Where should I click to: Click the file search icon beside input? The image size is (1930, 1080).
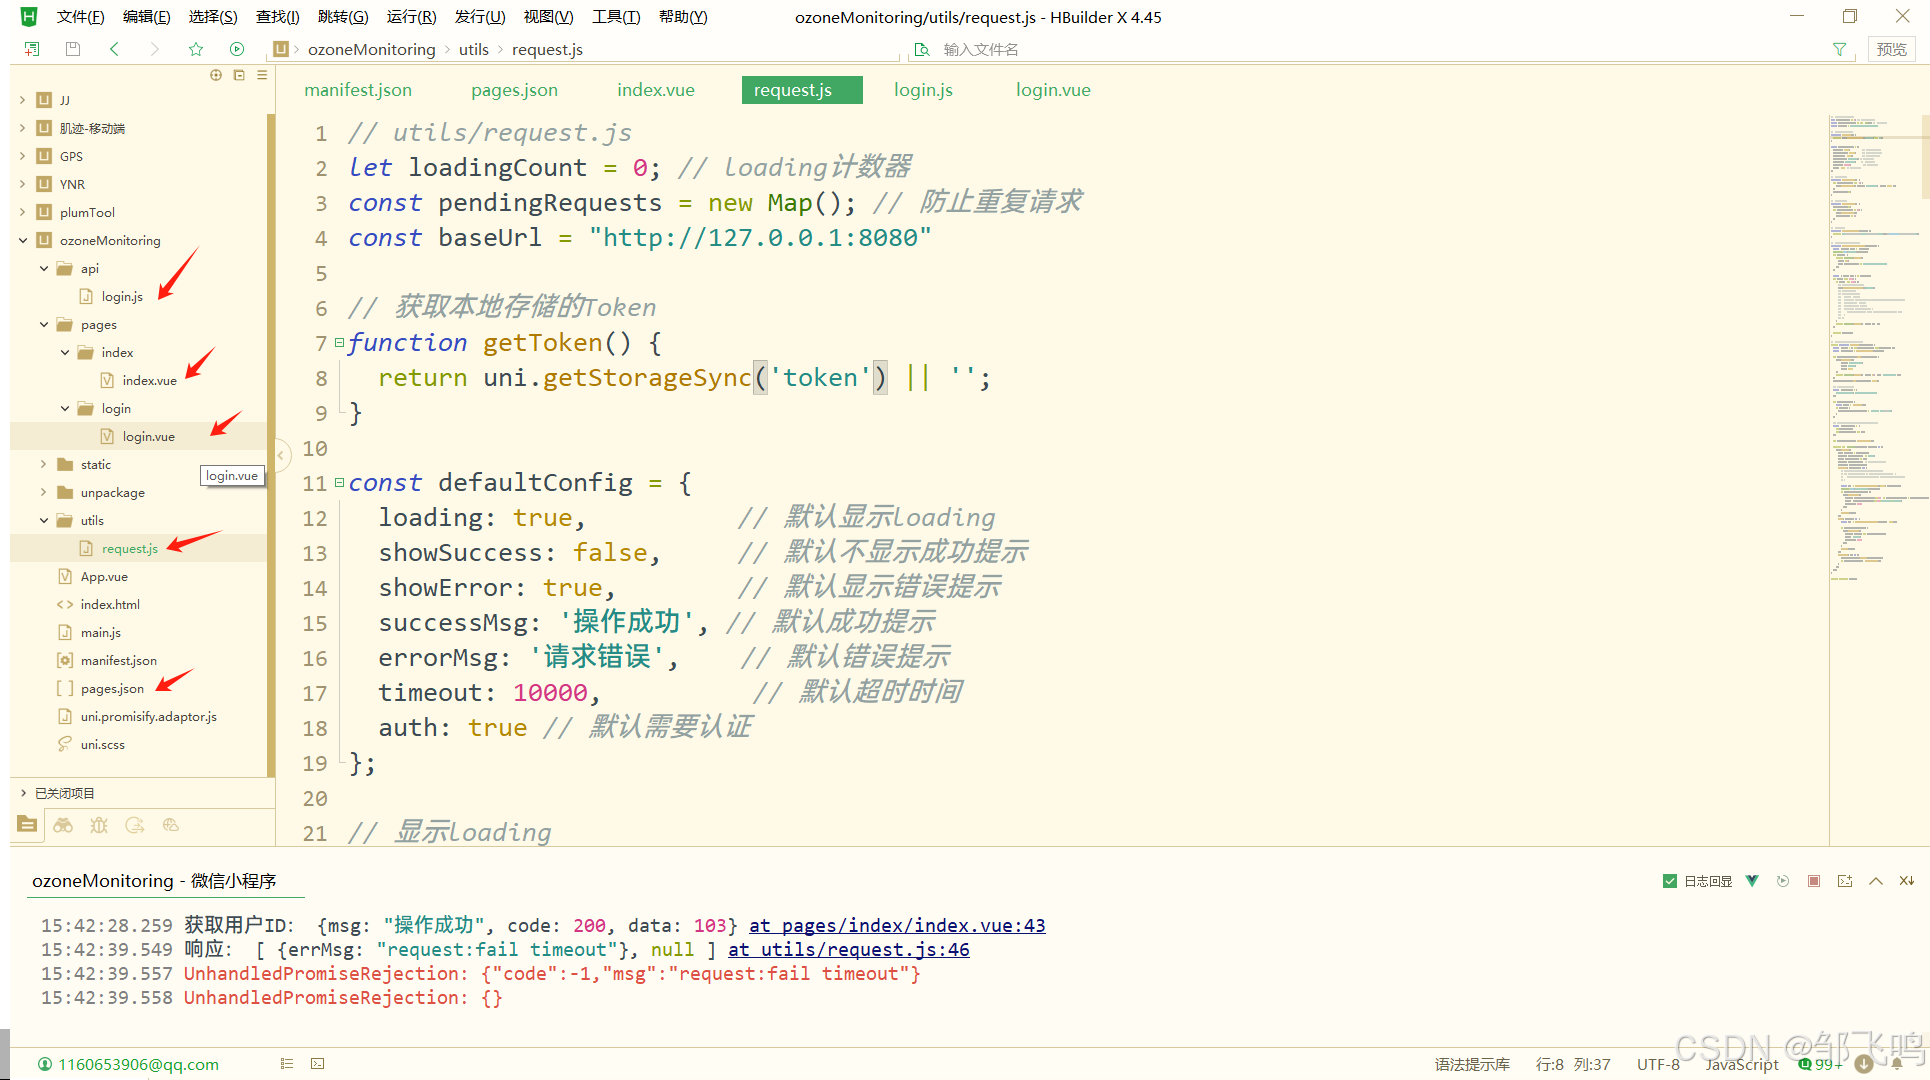pos(922,49)
